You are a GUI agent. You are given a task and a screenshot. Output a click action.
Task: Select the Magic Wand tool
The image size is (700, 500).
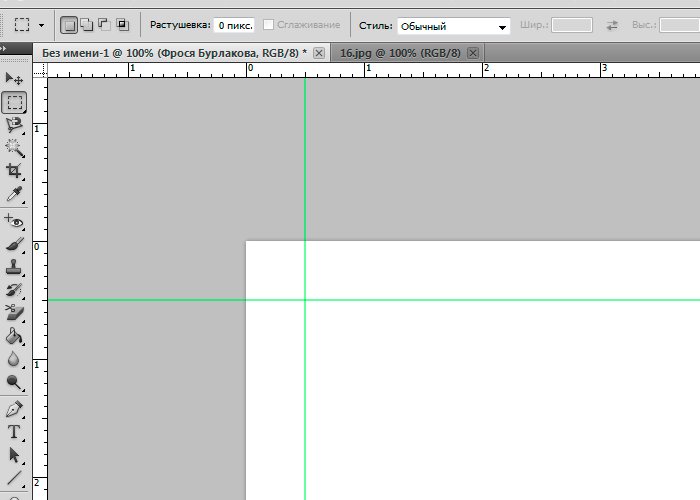(14, 148)
